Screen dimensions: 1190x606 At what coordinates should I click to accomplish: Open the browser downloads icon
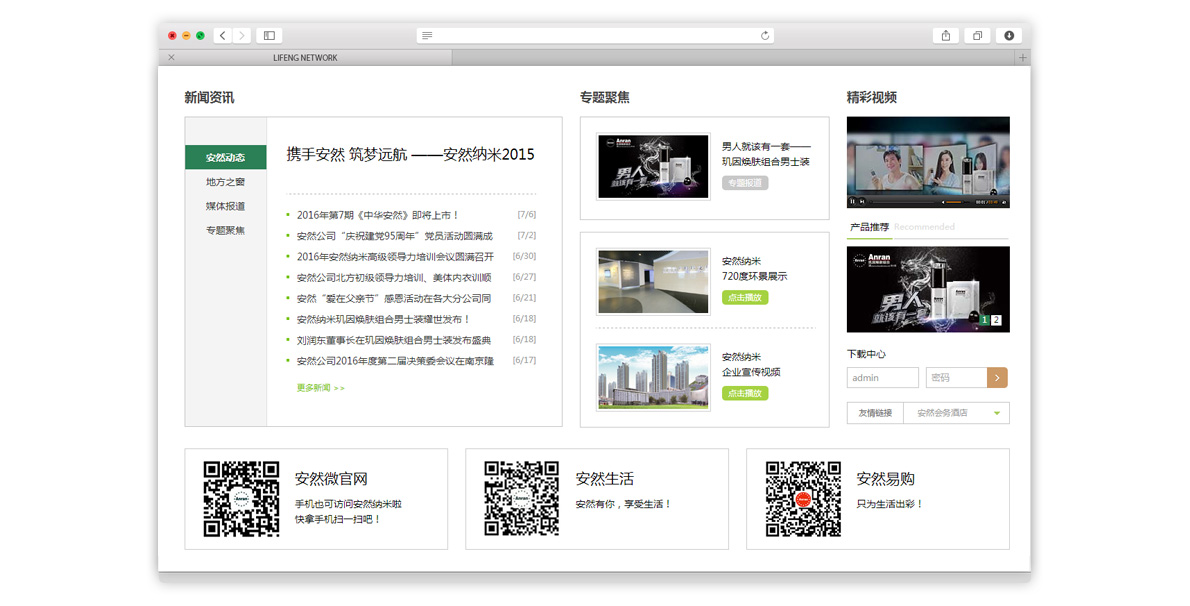pyautogui.click(x=1009, y=36)
